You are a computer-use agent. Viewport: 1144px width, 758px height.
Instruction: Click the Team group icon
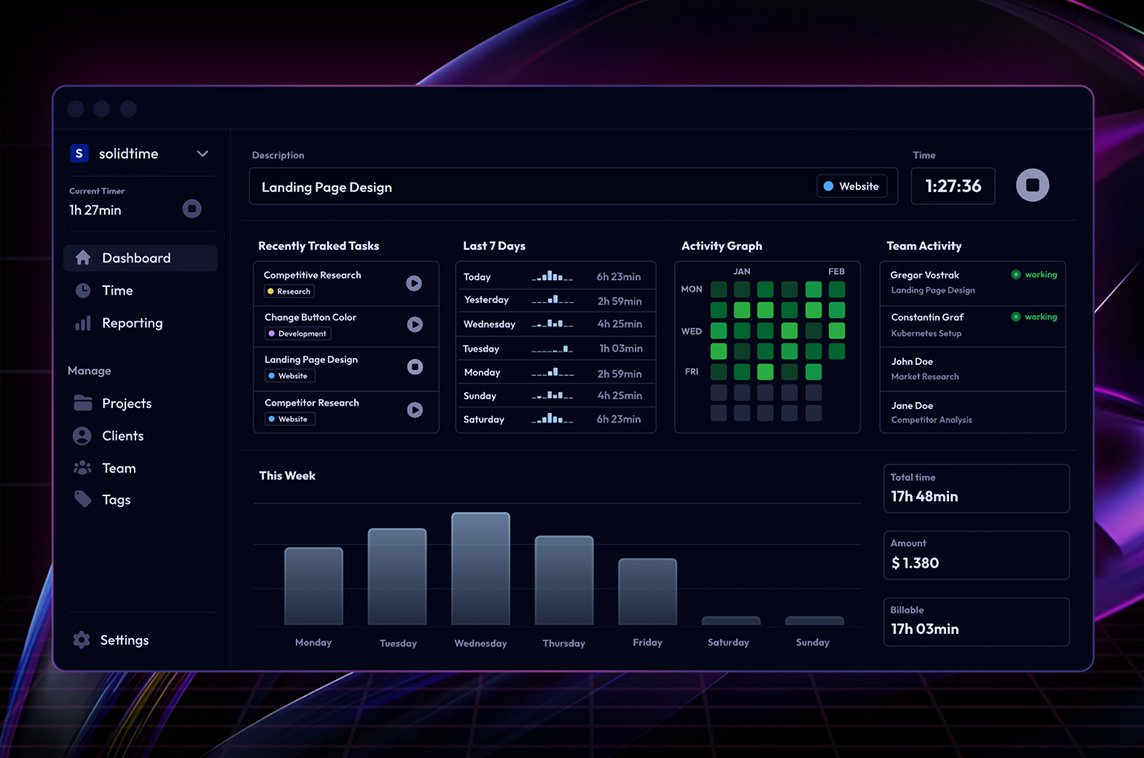(x=82, y=468)
